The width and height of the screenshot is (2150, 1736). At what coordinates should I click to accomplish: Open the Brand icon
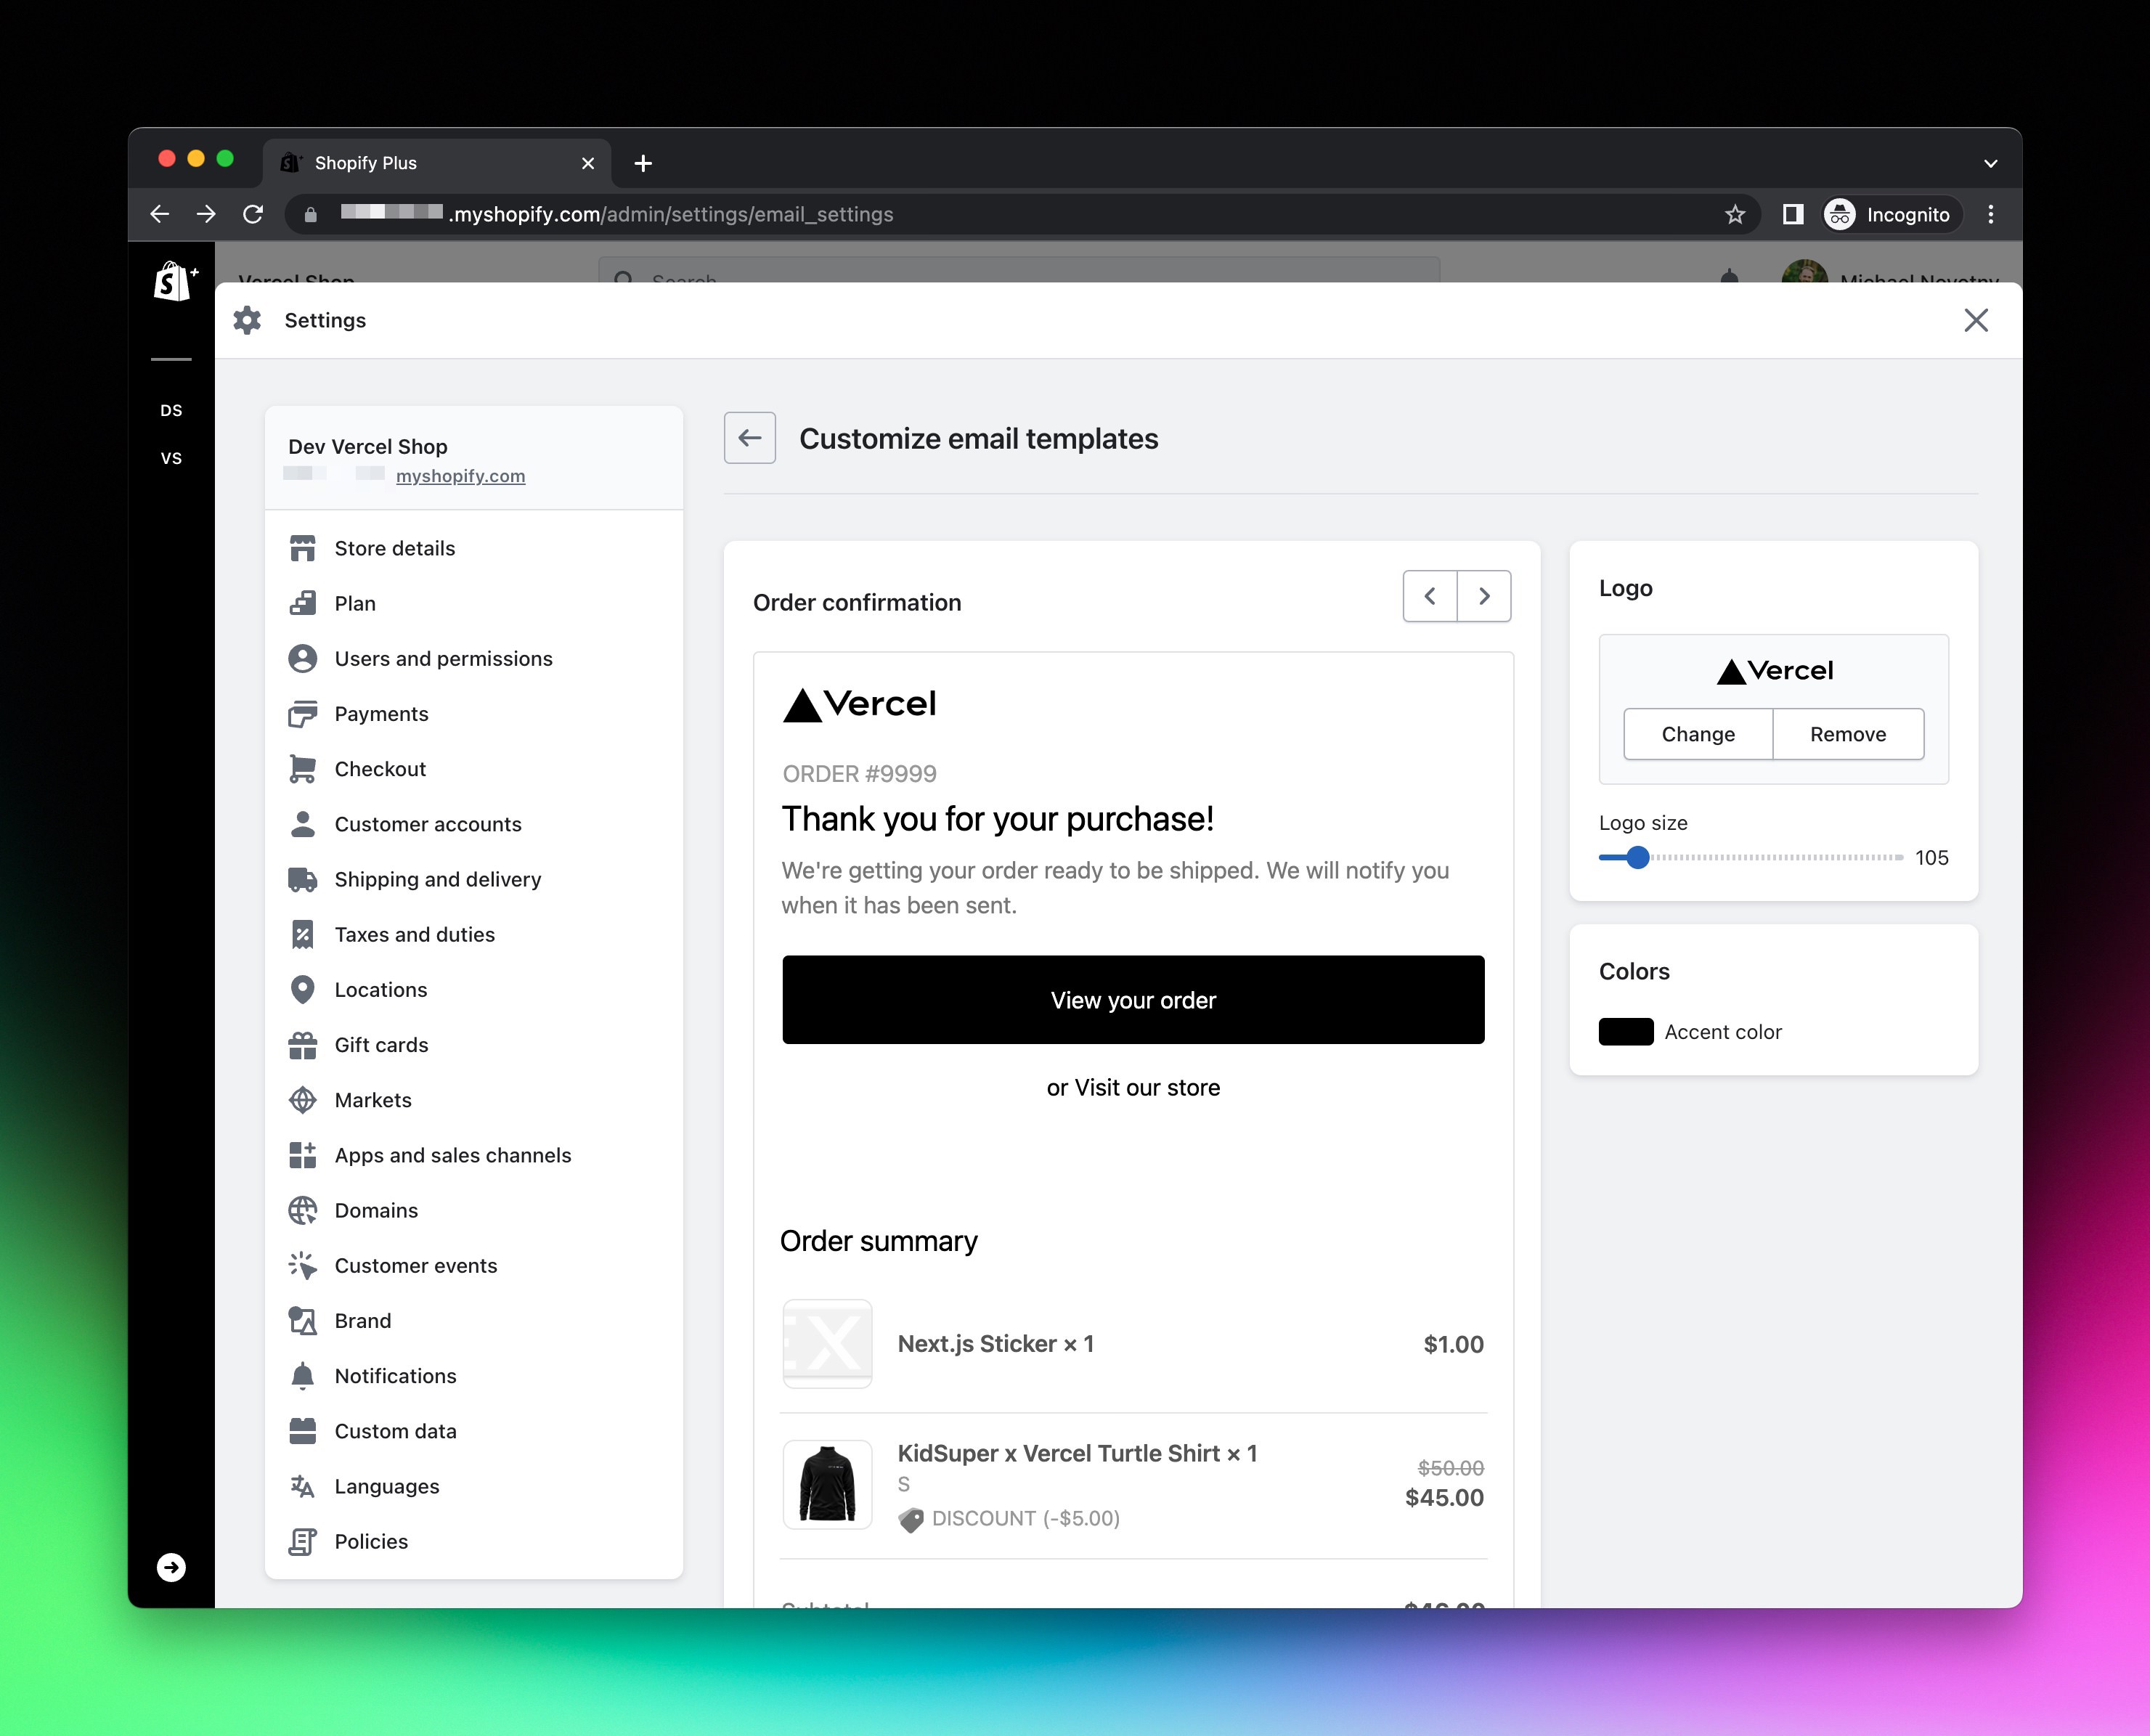click(x=302, y=1320)
